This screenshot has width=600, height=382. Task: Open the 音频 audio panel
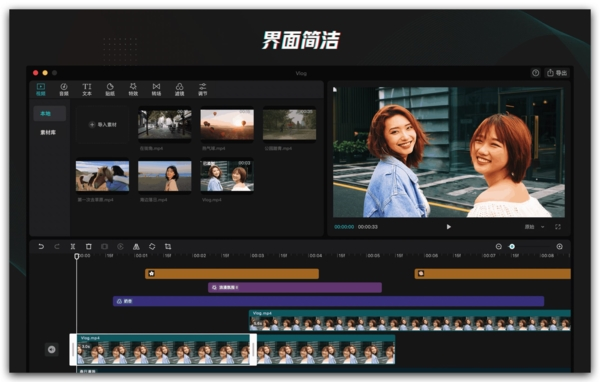pyautogui.click(x=64, y=90)
